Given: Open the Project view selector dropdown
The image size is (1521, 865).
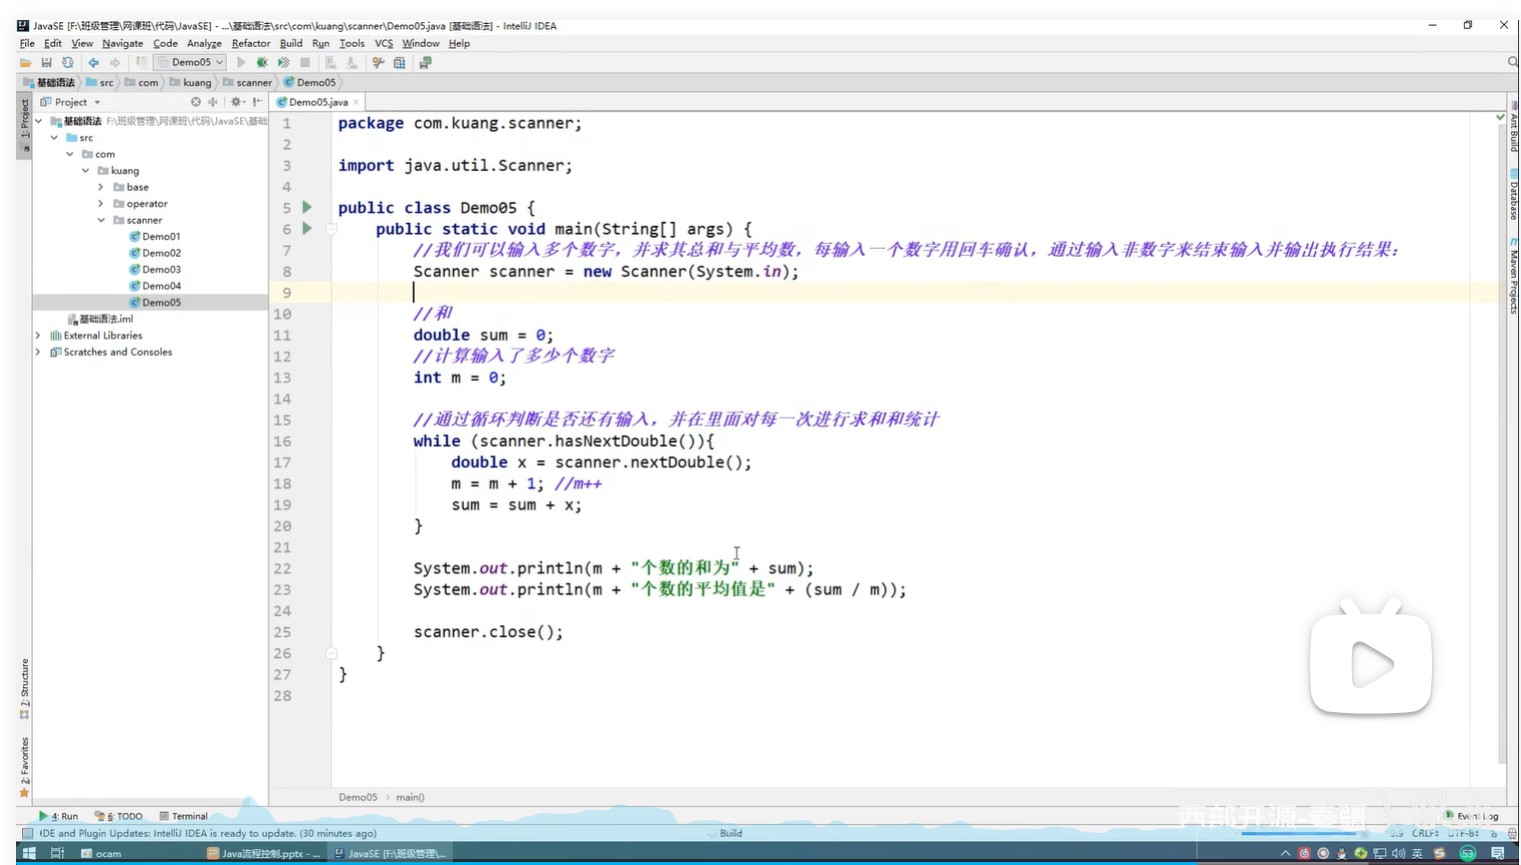Looking at the screenshot, I should pyautogui.click(x=70, y=102).
